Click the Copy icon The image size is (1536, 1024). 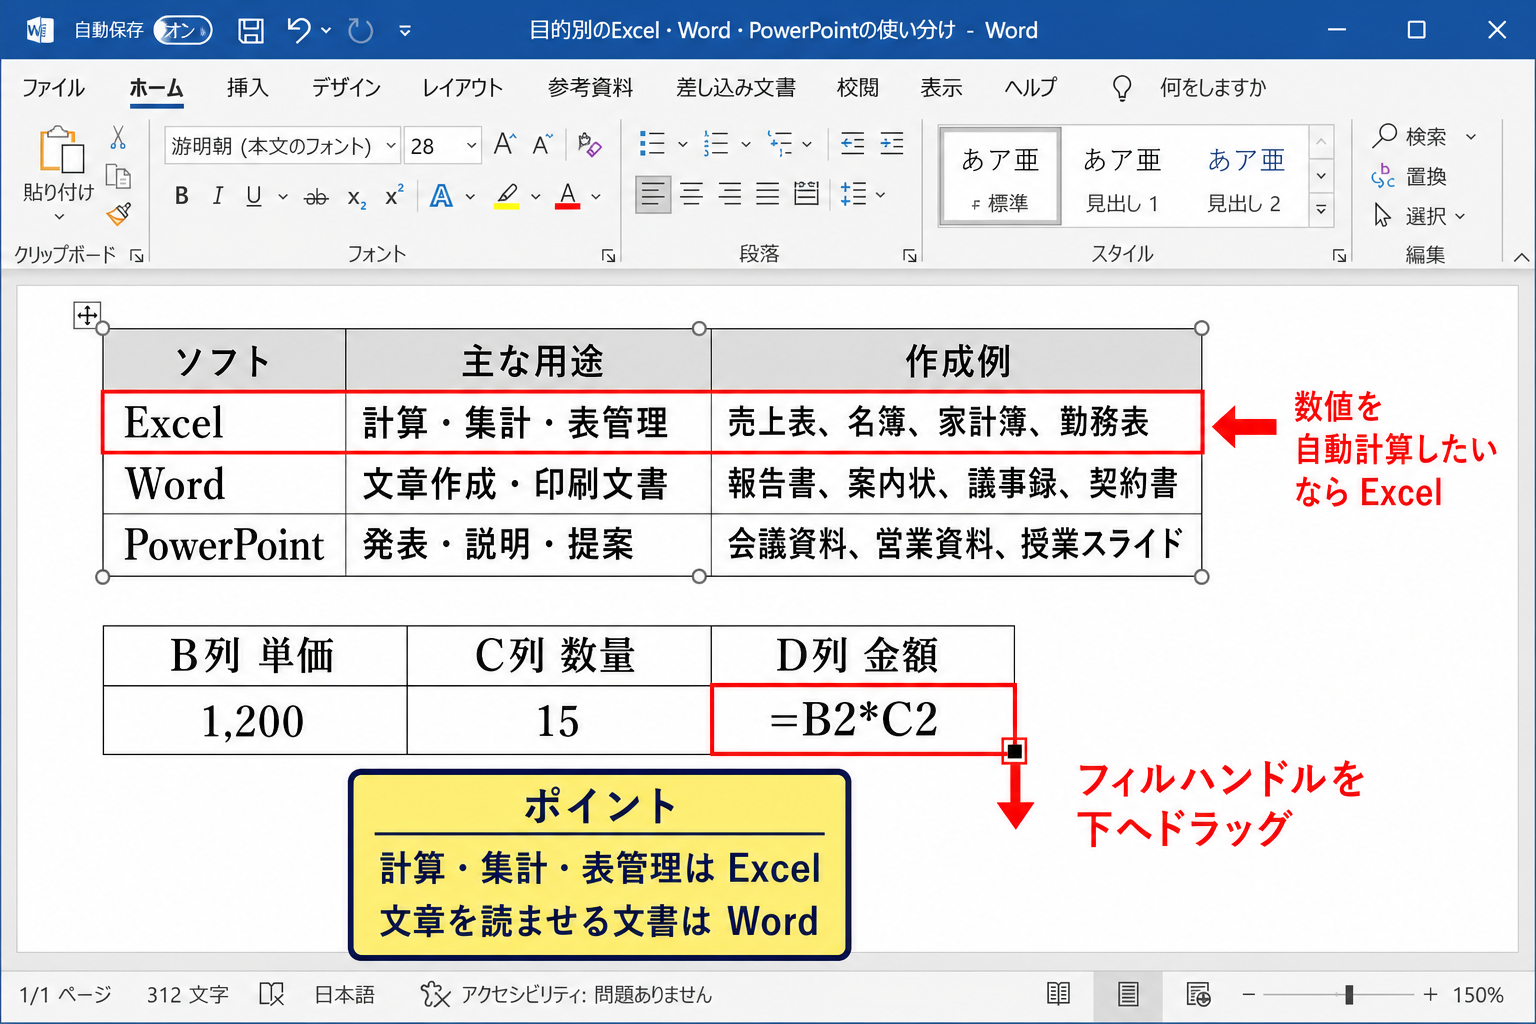pos(118,177)
